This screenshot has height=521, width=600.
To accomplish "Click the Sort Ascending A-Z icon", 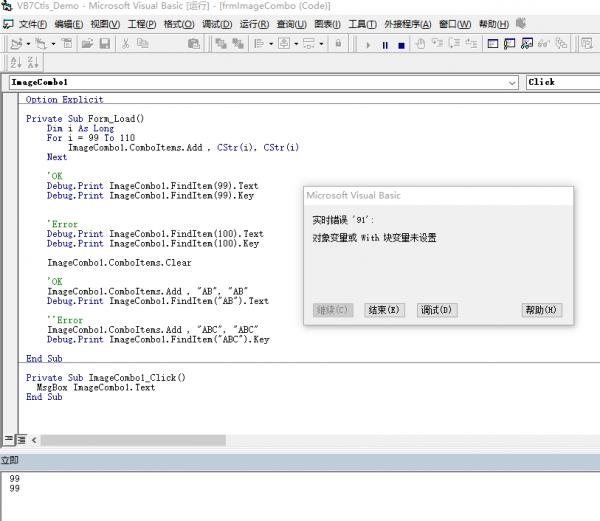I will tap(16, 62).
